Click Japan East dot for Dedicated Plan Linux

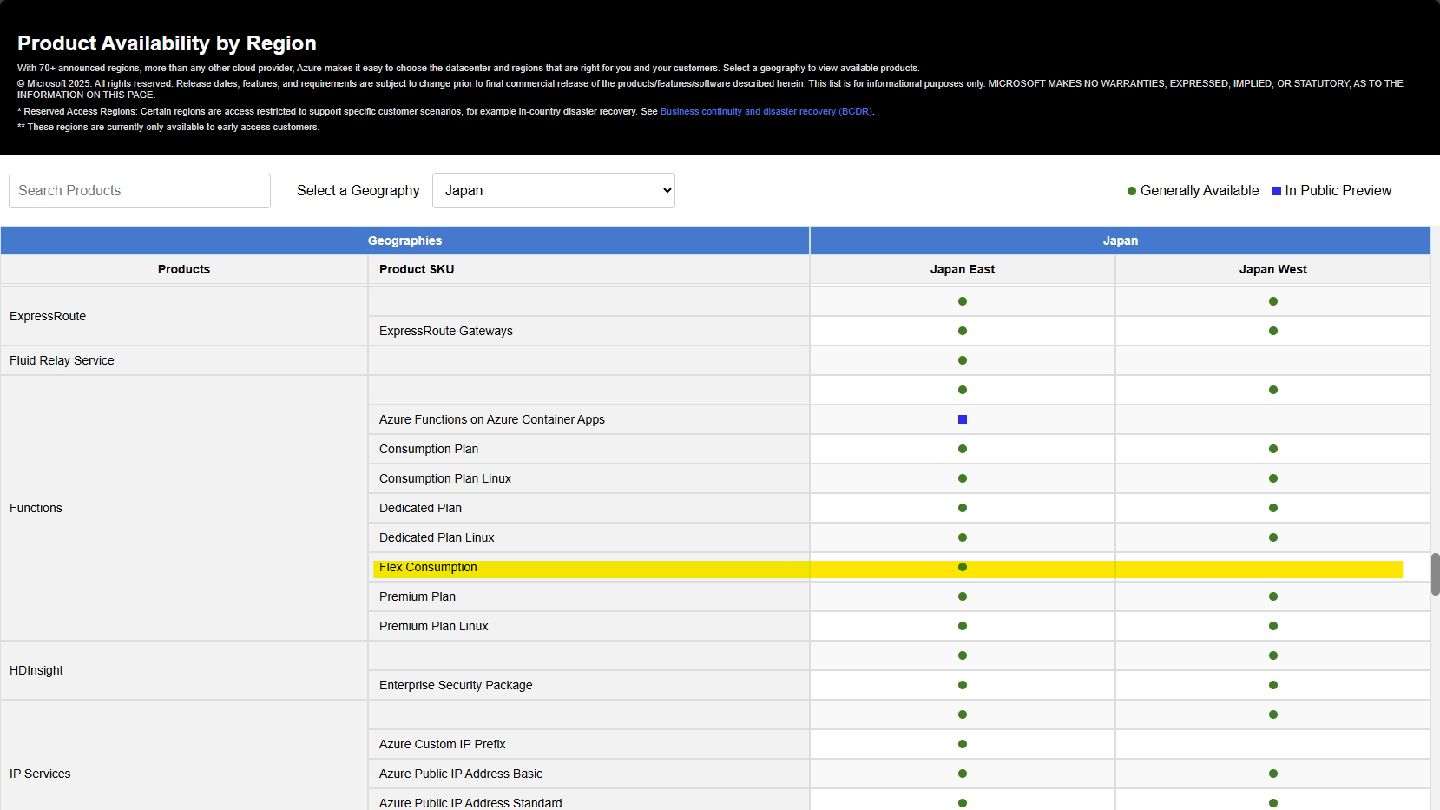pyautogui.click(x=962, y=538)
